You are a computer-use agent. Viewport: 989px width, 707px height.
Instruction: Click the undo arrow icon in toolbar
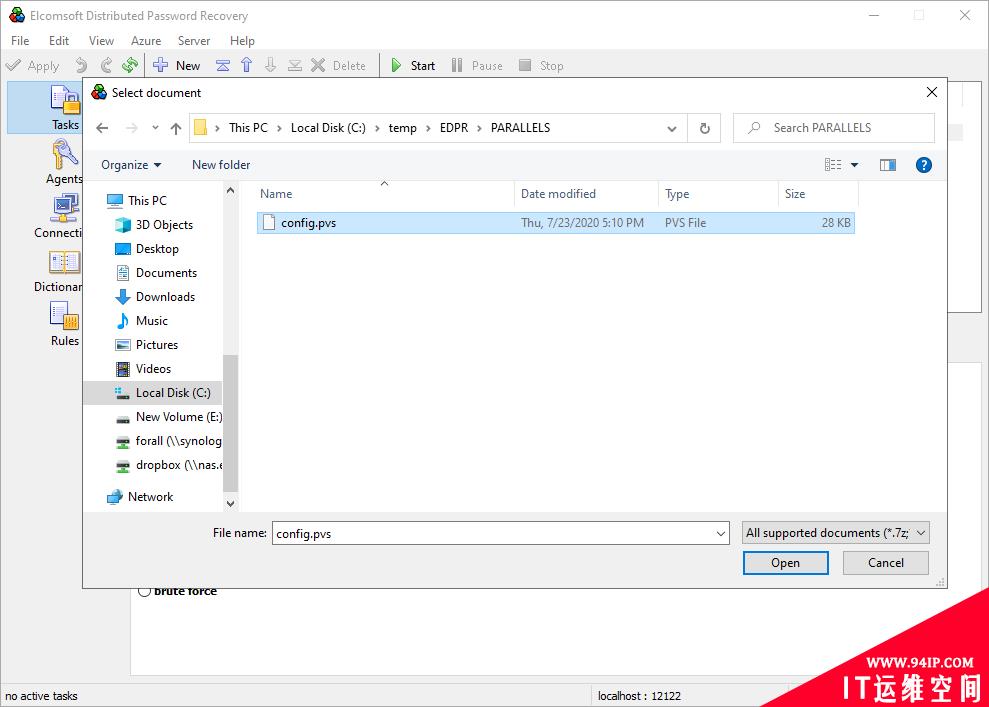point(81,65)
